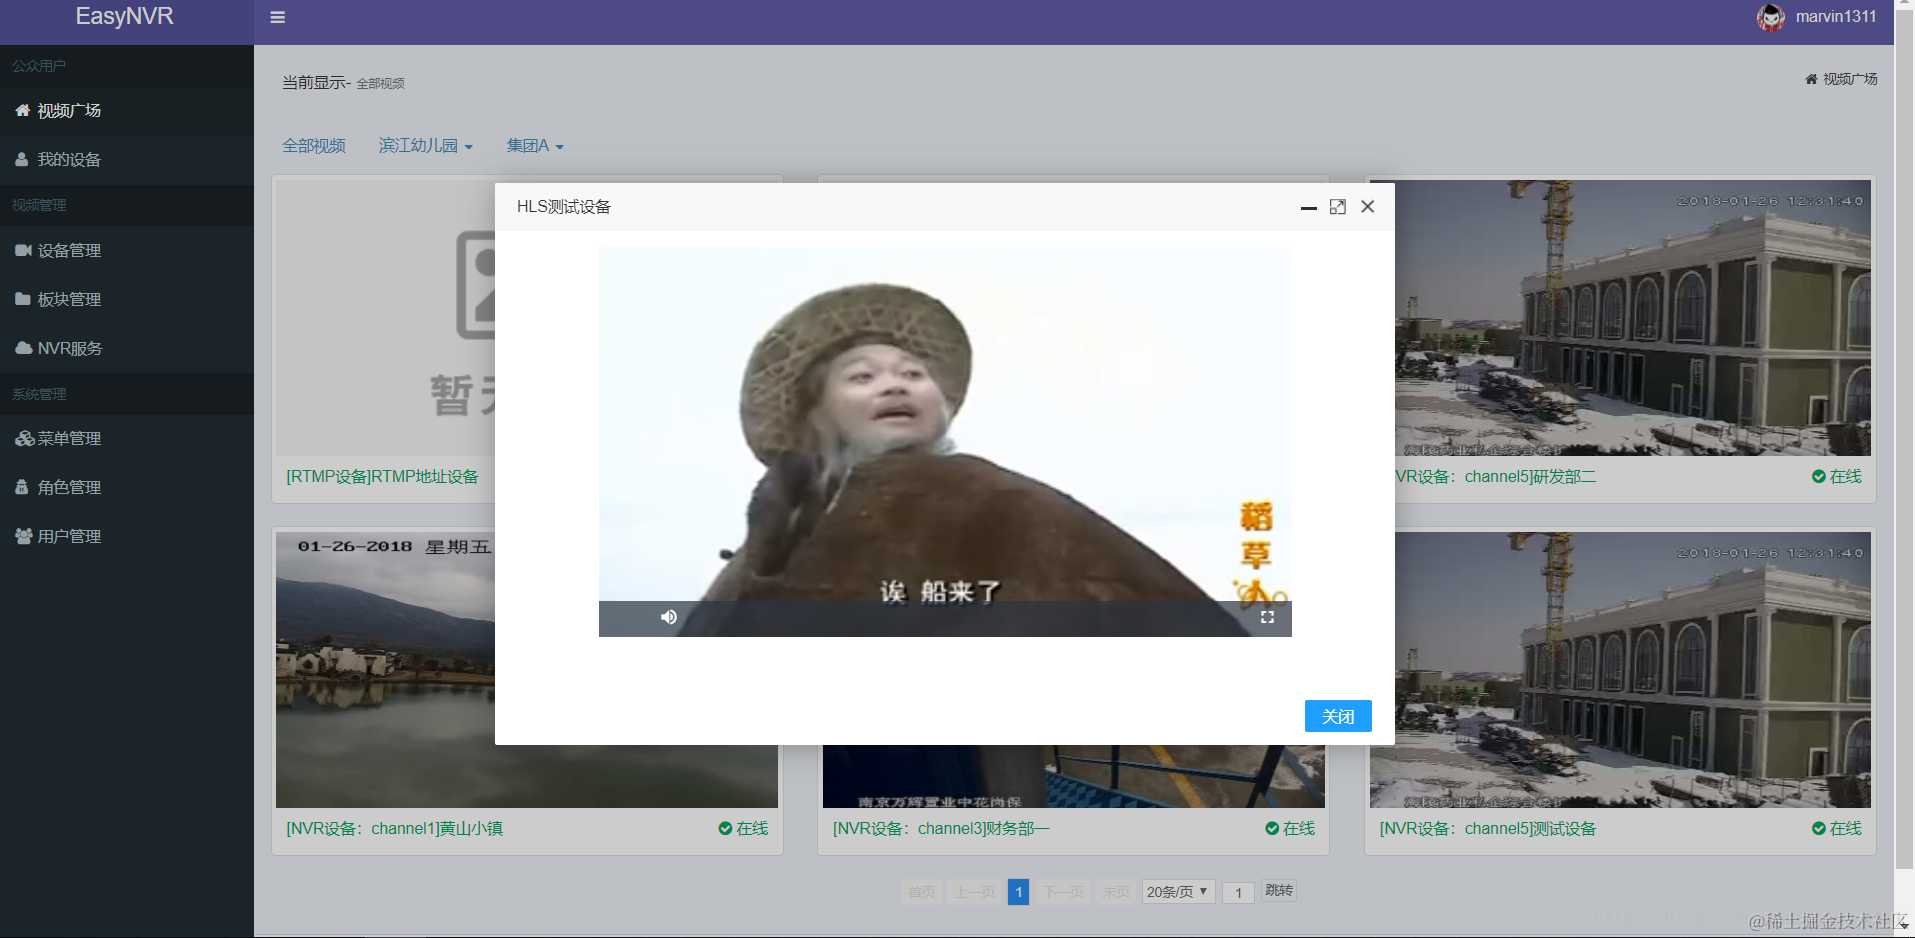The height and width of the screenshot is (938, 1915).
Task: Expand the 滨江幼儿园 dropdown
Action: tap(426, 146)
